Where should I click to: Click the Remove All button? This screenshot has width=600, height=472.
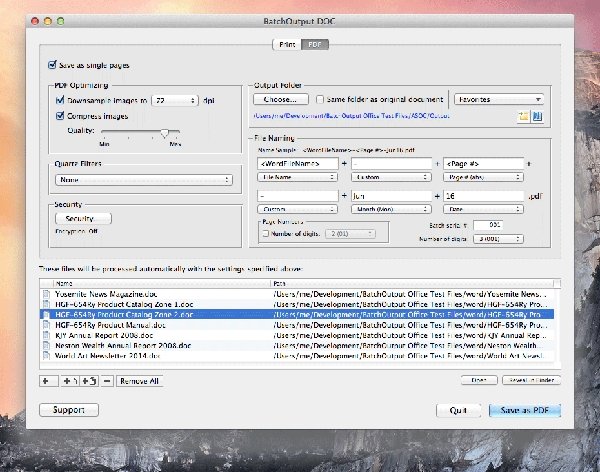(x=139, y=381)
